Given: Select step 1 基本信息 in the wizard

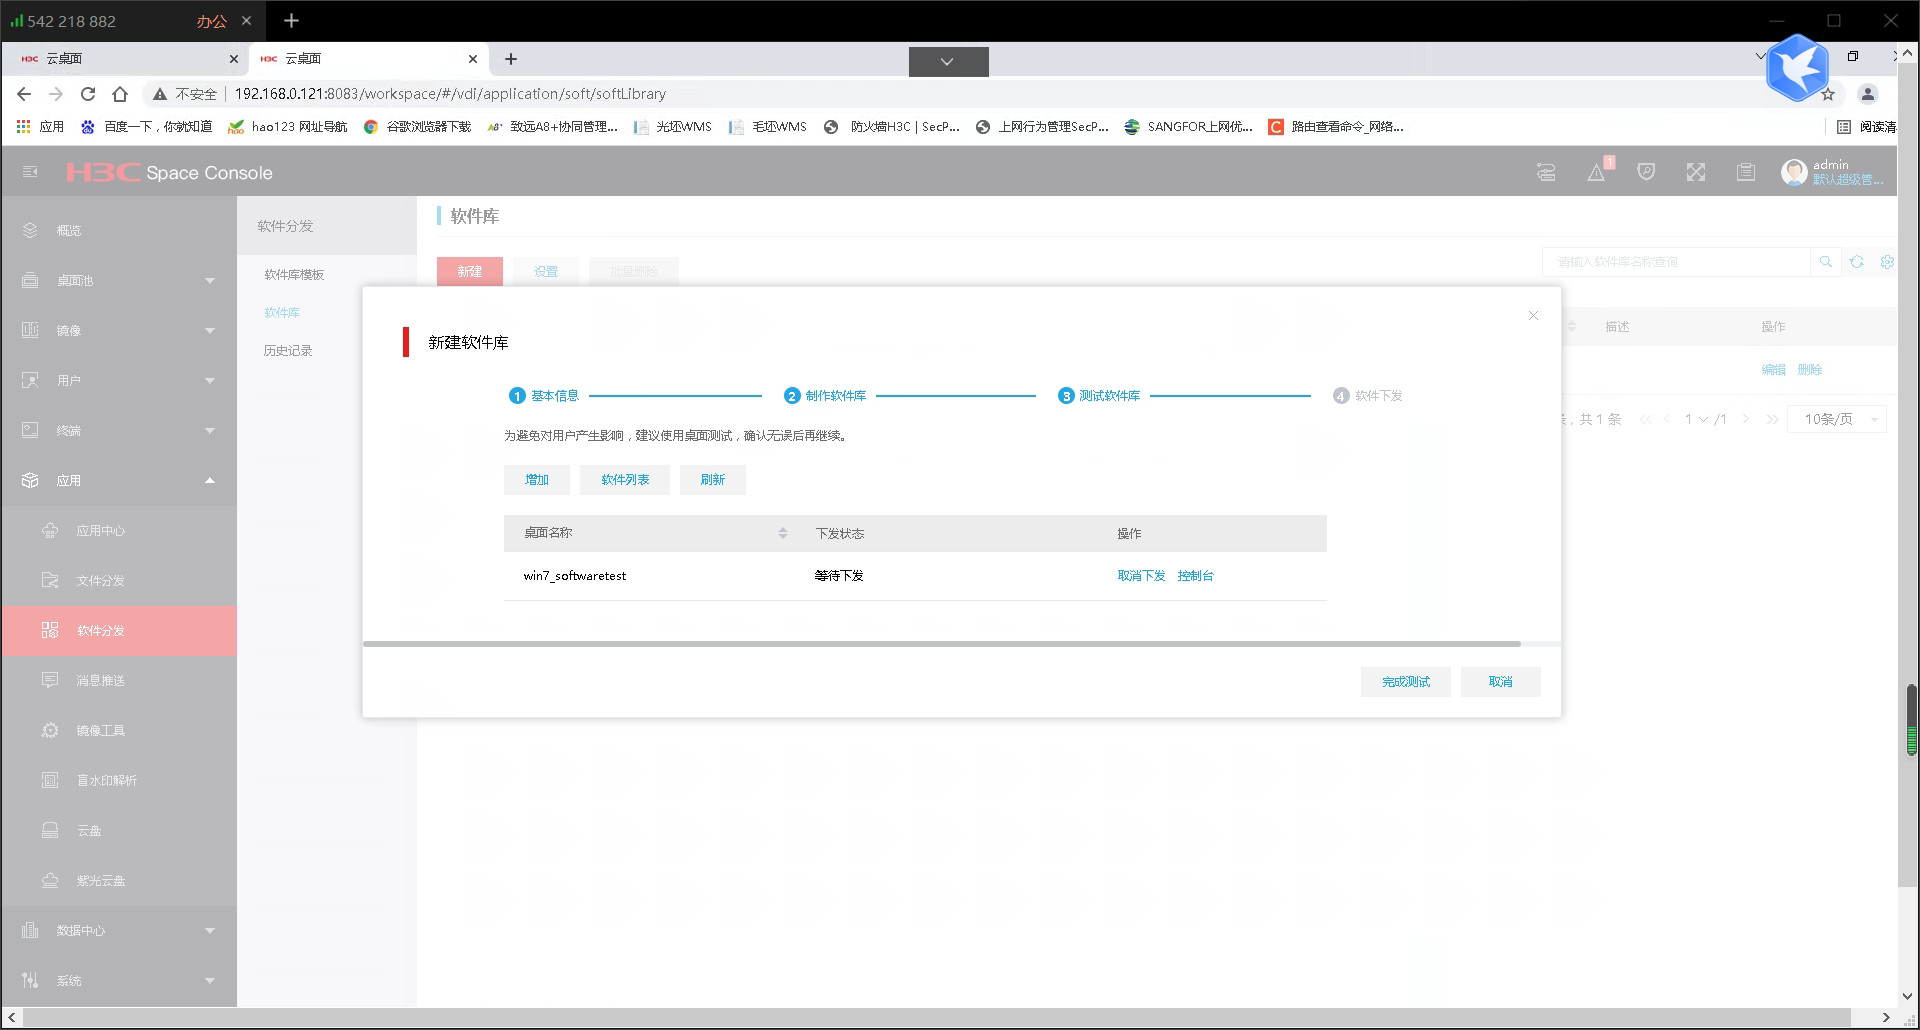Looking at the screenshot, I should pos(544,396).
